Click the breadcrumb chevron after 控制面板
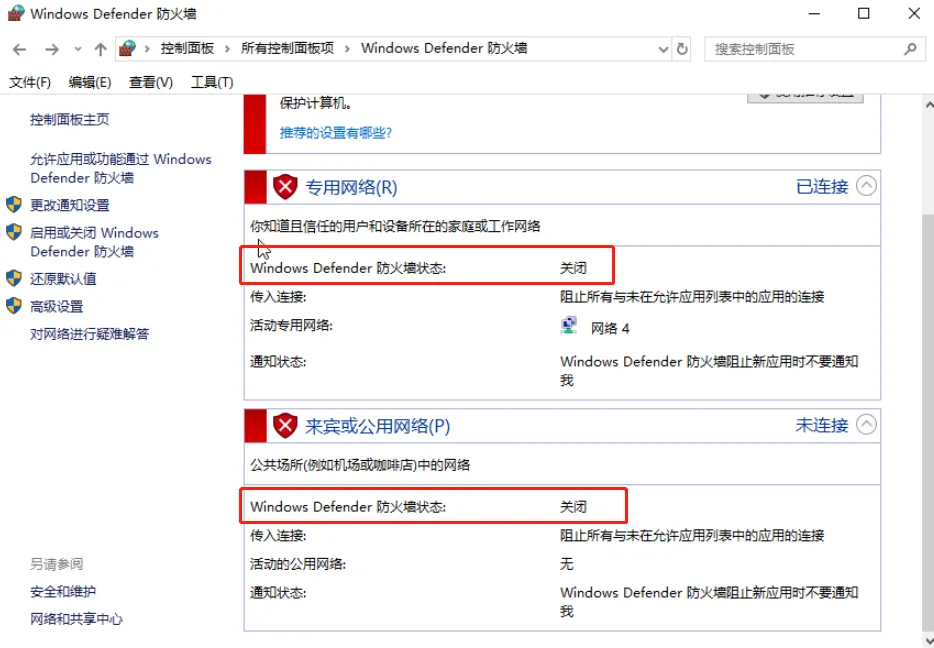The image size is (934, 648). click(x=227, y=49)
